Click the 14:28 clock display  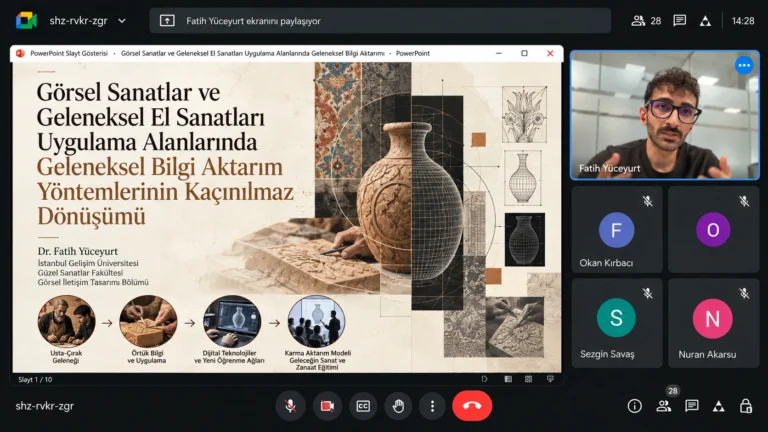pos(743,21)
